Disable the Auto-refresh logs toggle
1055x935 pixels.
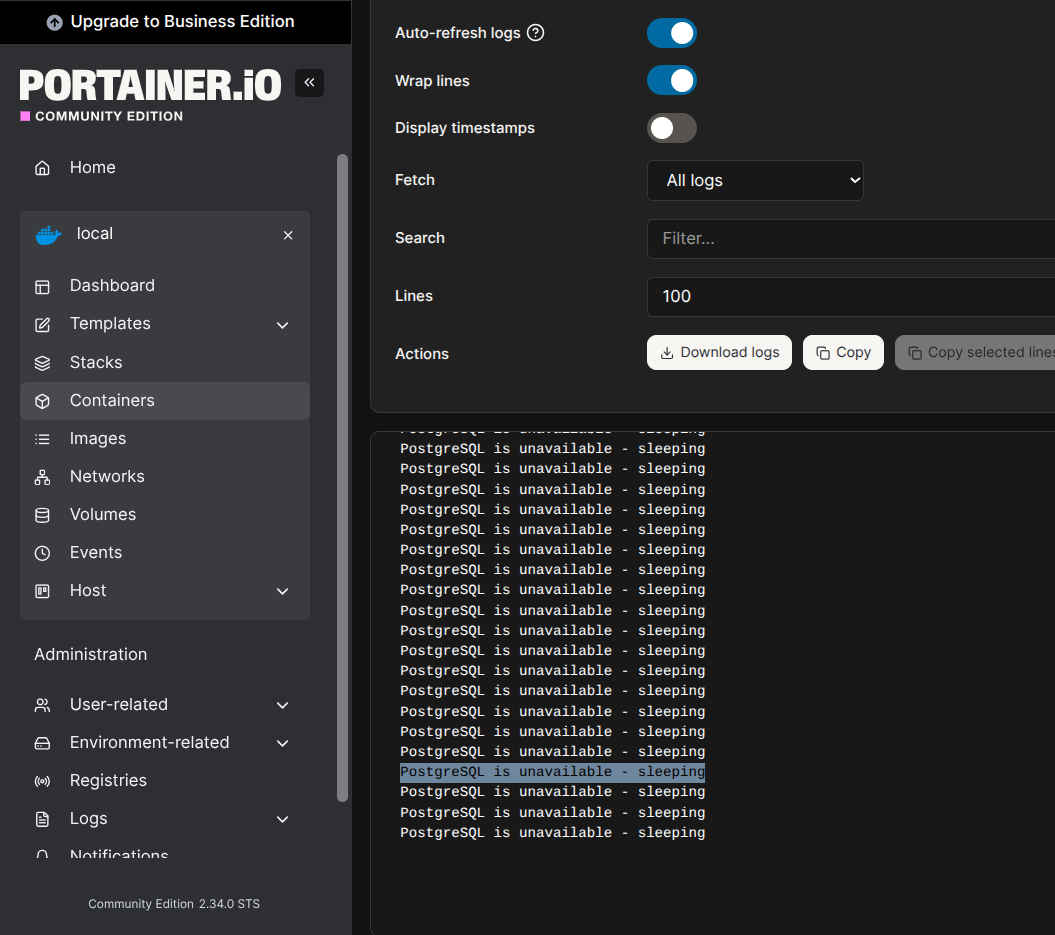pos(671,33)
